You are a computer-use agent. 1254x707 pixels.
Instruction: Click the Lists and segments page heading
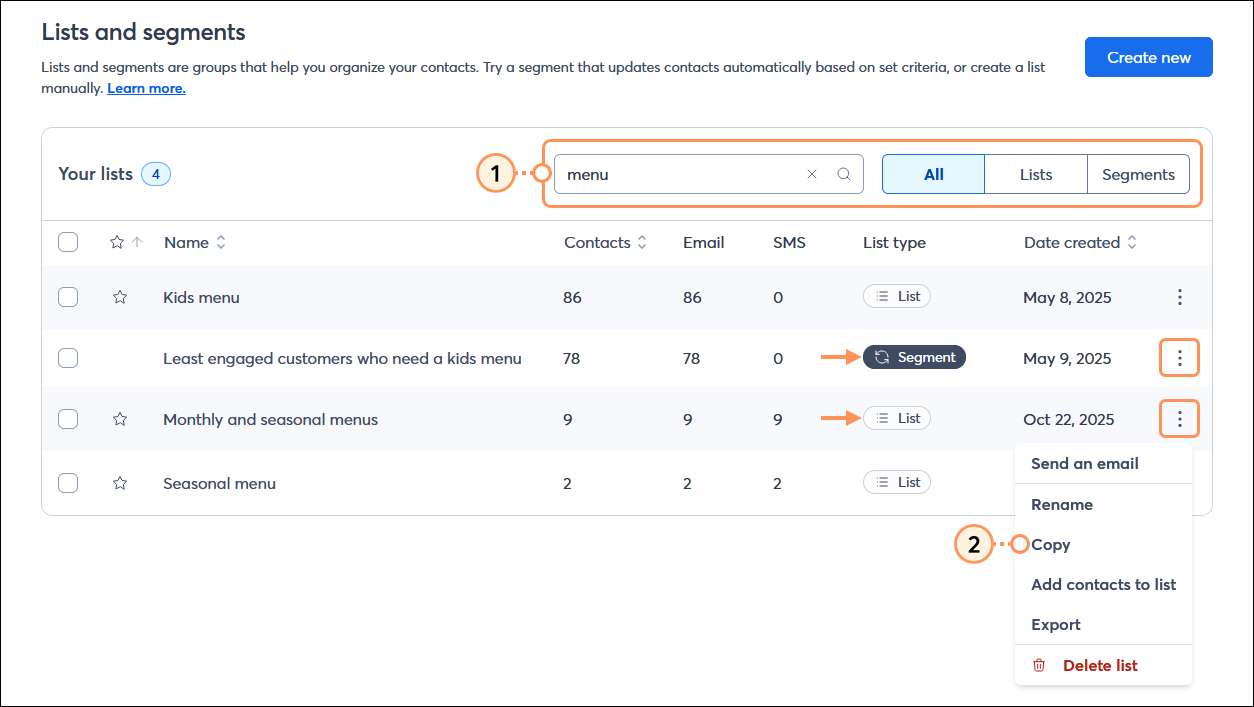pyautogui.click(x=143, y=32)
